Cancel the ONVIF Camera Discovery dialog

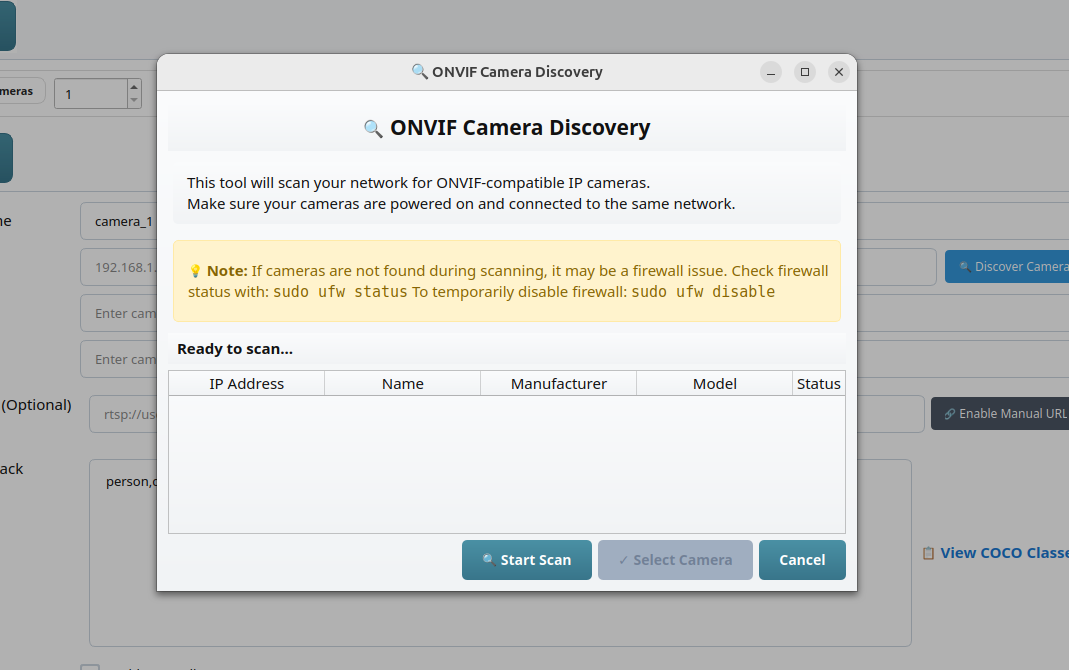click(x=802, y=560)
